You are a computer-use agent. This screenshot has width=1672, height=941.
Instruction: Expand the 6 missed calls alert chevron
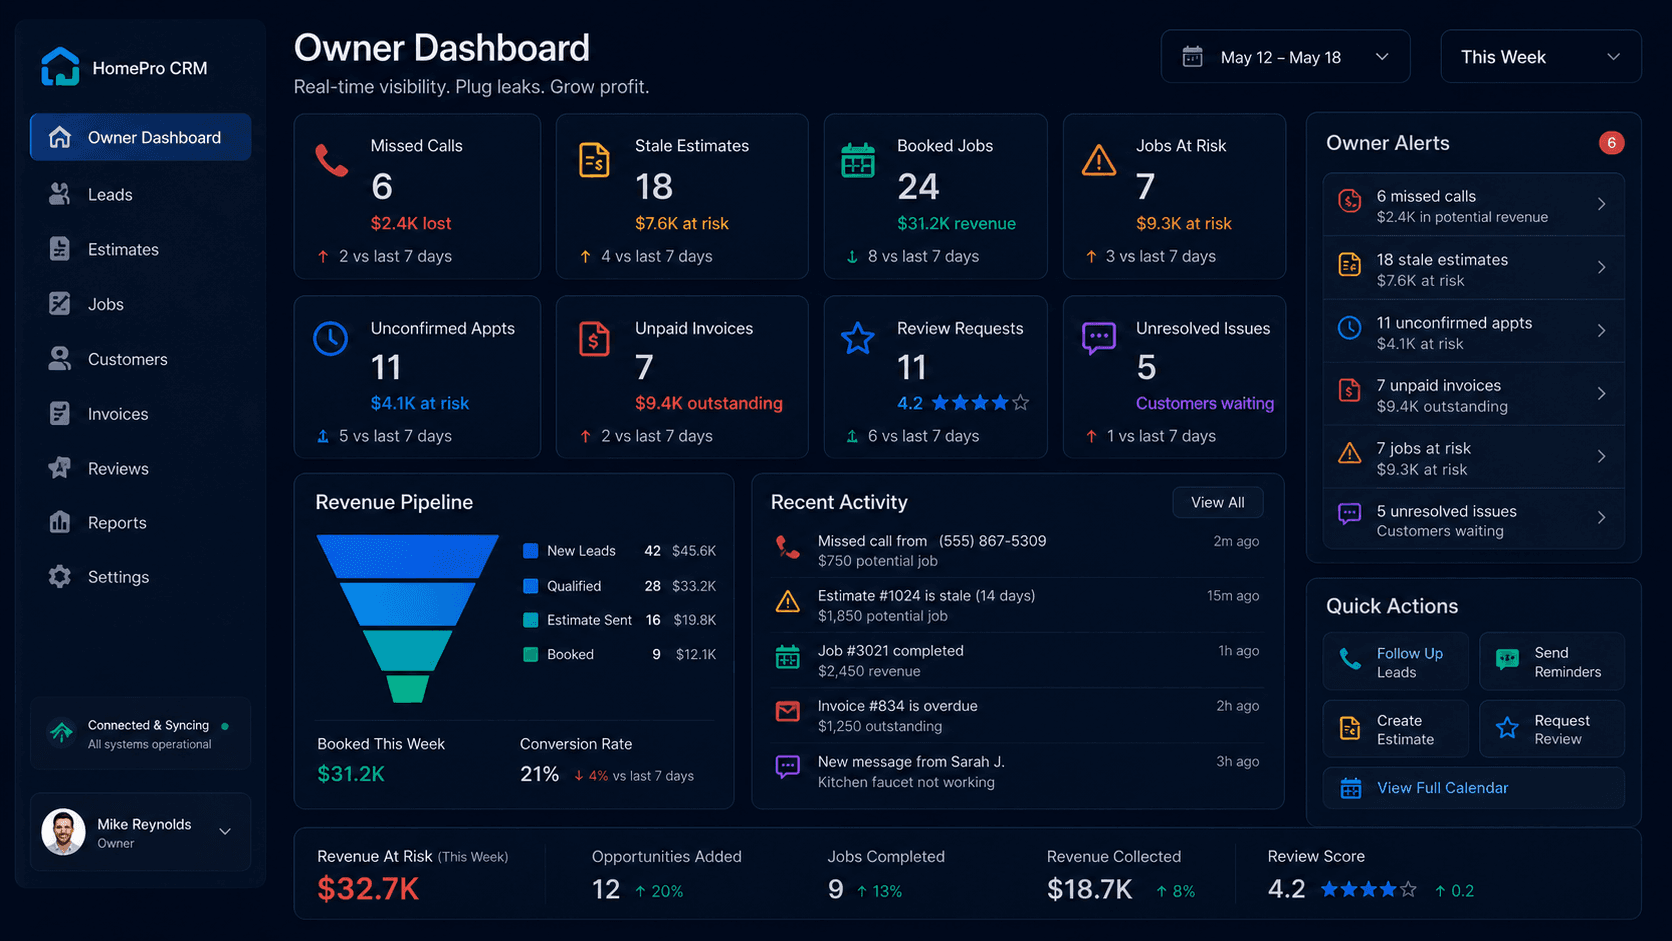point(1601,204)
